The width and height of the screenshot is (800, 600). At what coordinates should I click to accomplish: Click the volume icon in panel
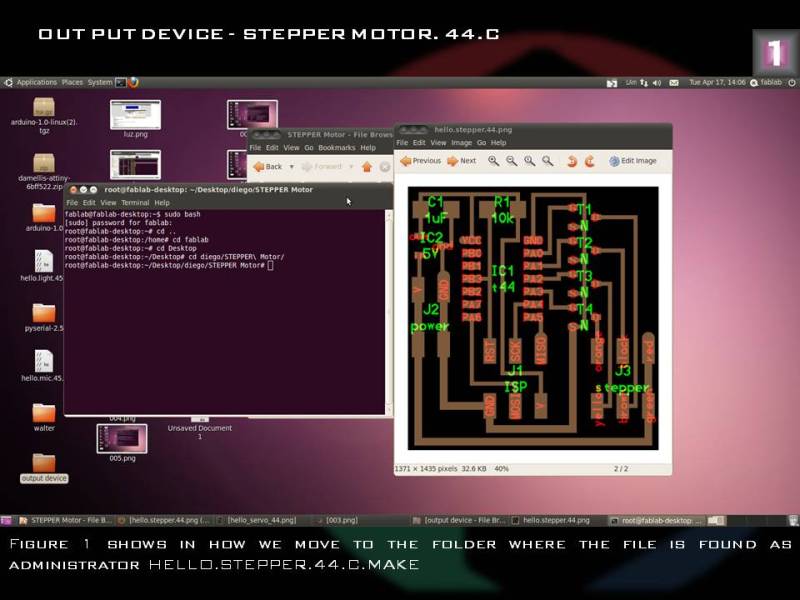pyautogui.click(x=657, y=83)
